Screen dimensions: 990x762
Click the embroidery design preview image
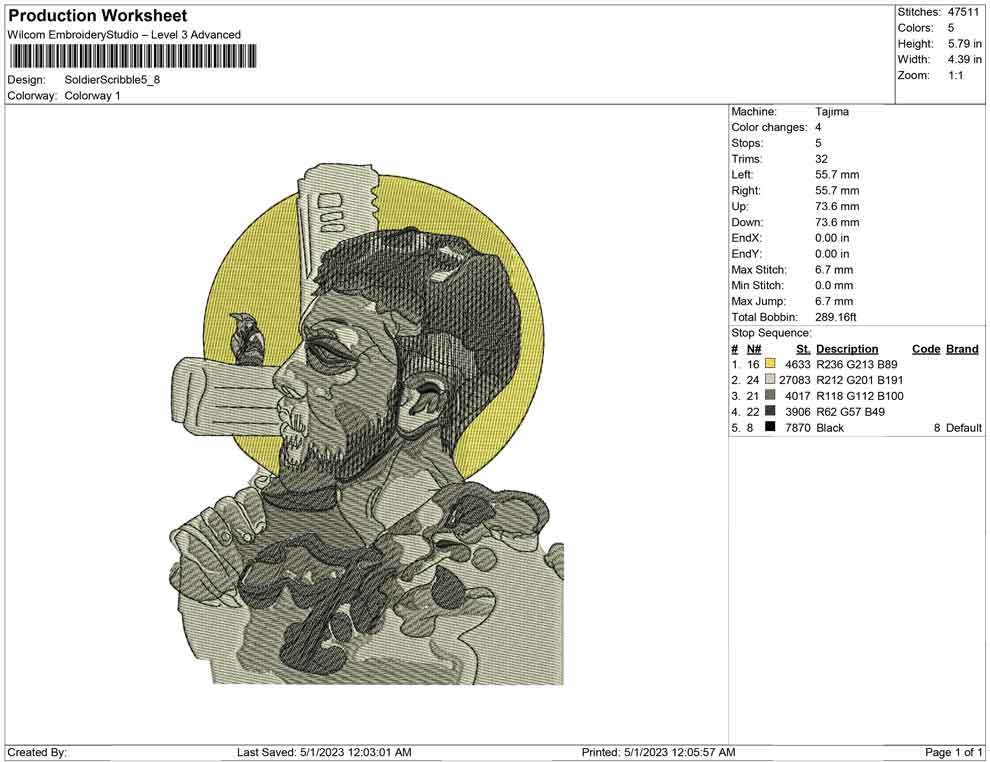[366, 424]
